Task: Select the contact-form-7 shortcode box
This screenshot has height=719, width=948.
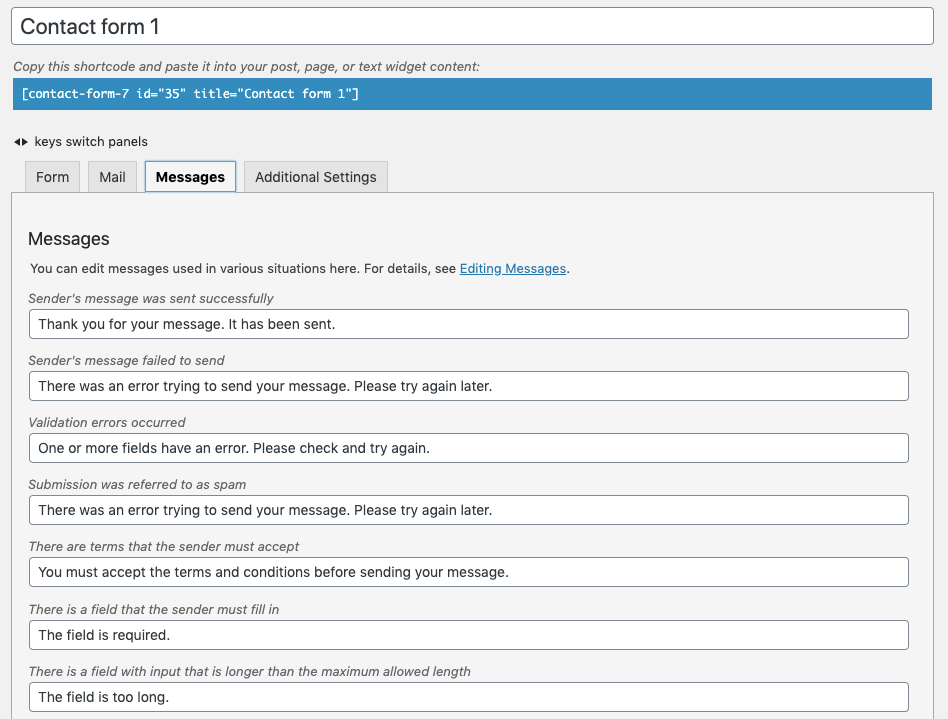Action: click(472, 94)
